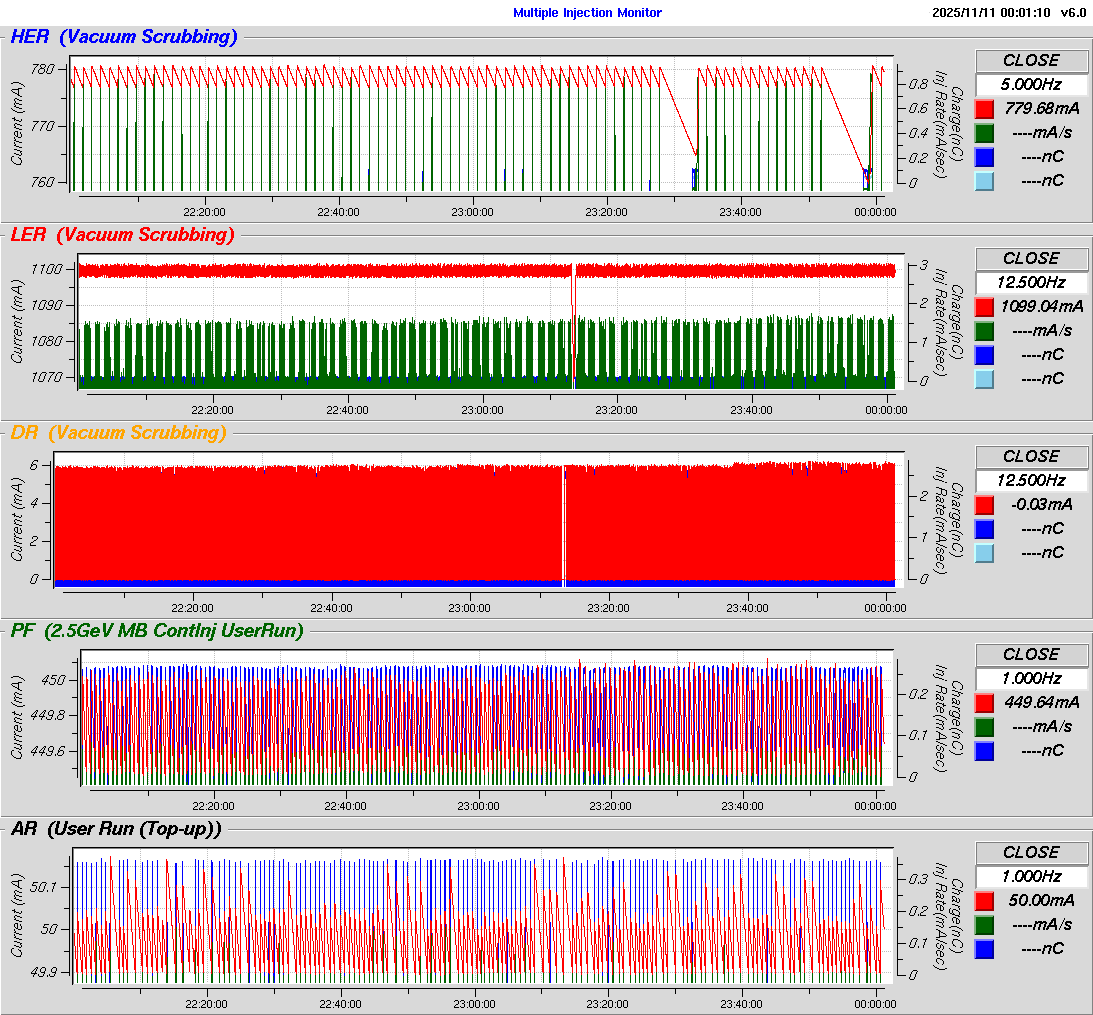Click the HER dark blue nC swatch
Screen dimensions: 1093x1015
984,157
